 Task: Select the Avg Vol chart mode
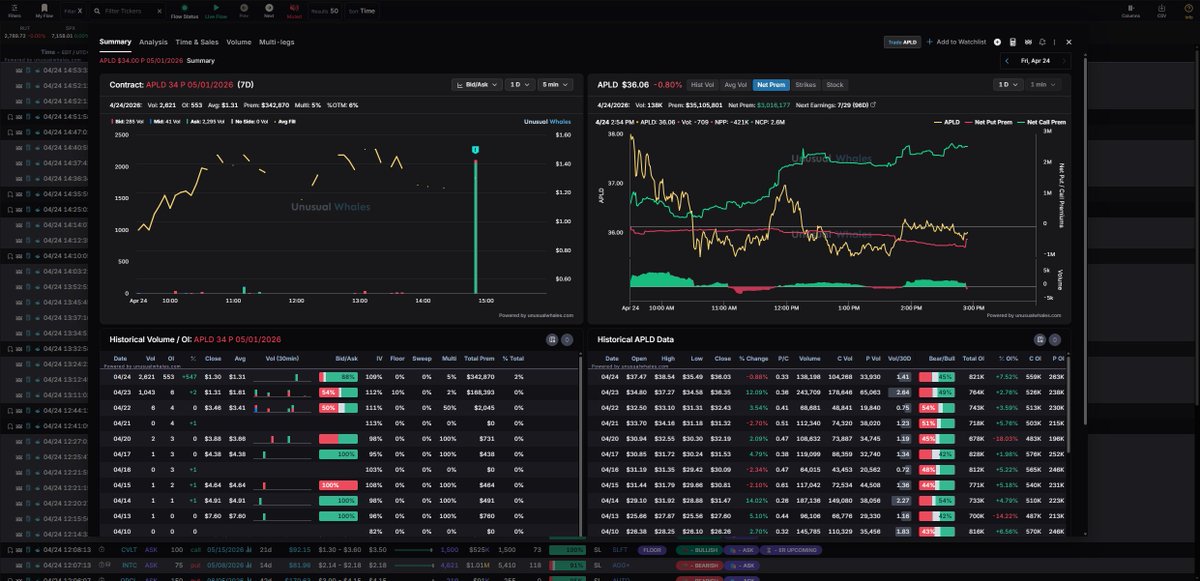(736, 85)
